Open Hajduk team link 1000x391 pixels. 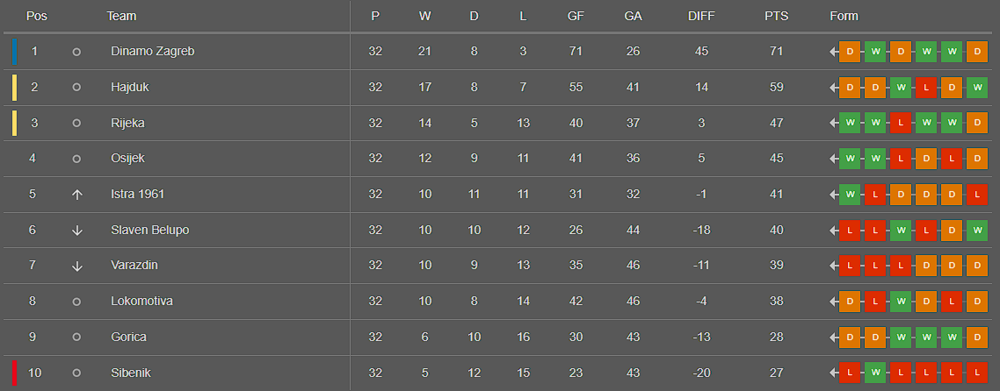[129, 87]
